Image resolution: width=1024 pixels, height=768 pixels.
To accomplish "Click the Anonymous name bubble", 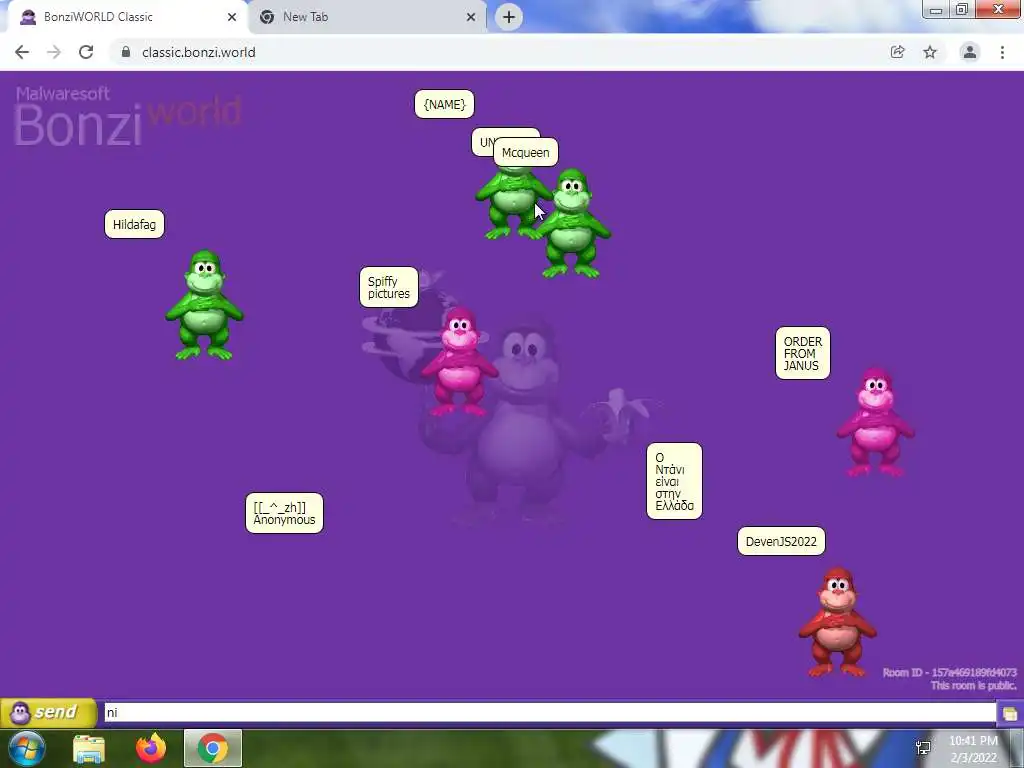I will 284,513.
